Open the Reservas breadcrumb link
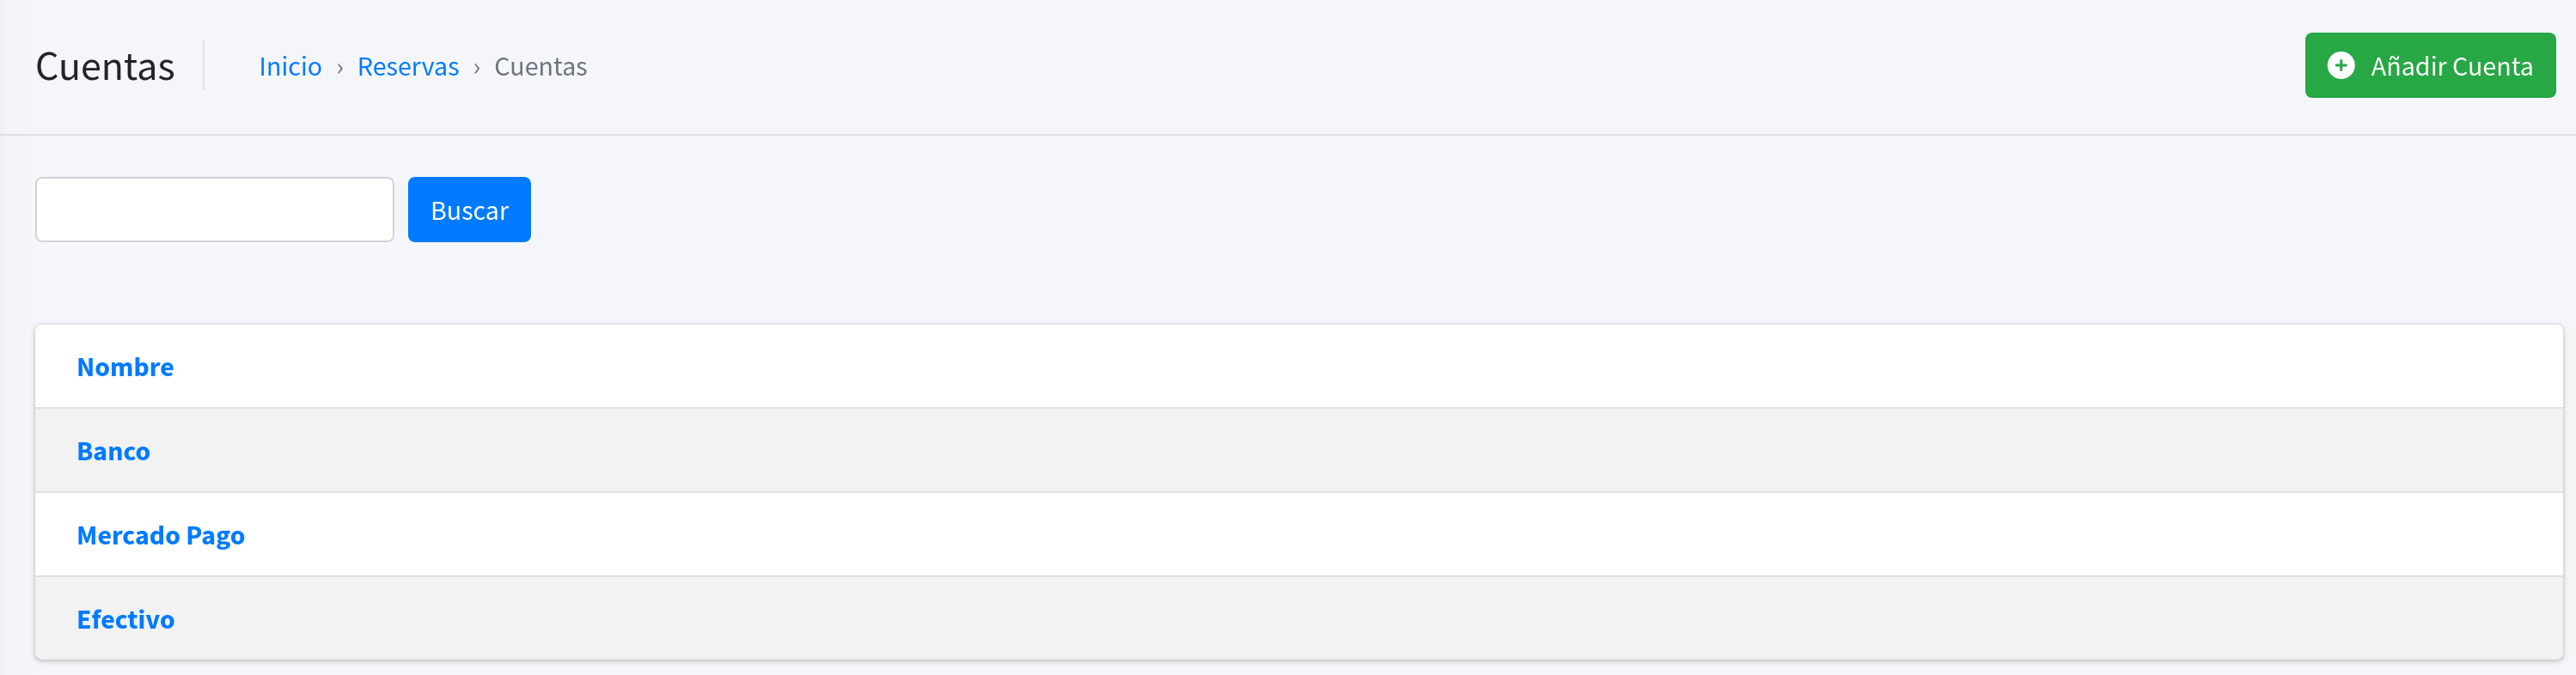Image resolution: width=2576 pixels, height=675 pixels. click(408, 67)
